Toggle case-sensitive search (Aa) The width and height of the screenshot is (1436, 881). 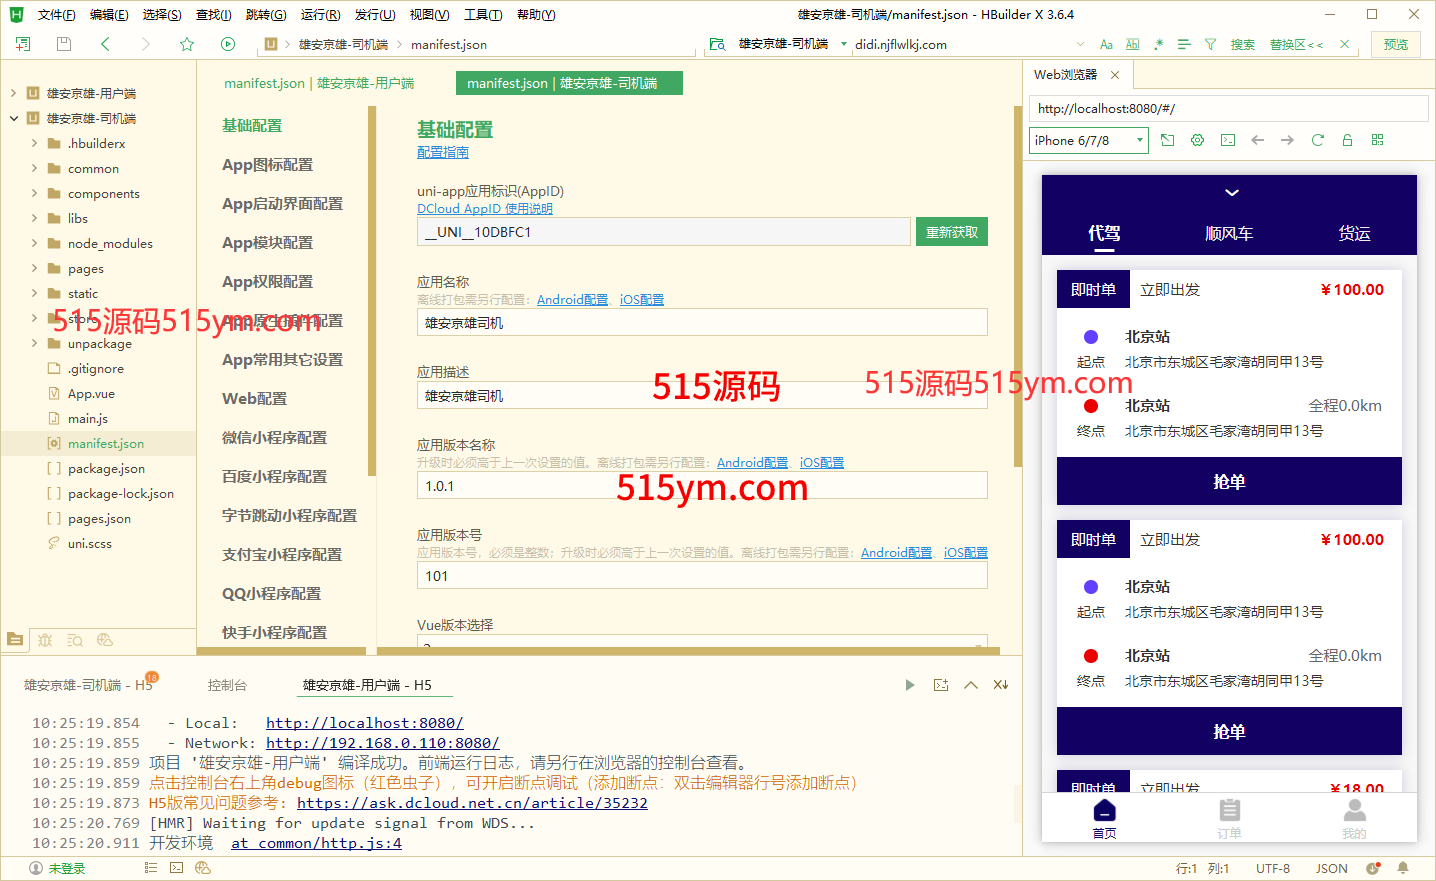(1105, 44)
